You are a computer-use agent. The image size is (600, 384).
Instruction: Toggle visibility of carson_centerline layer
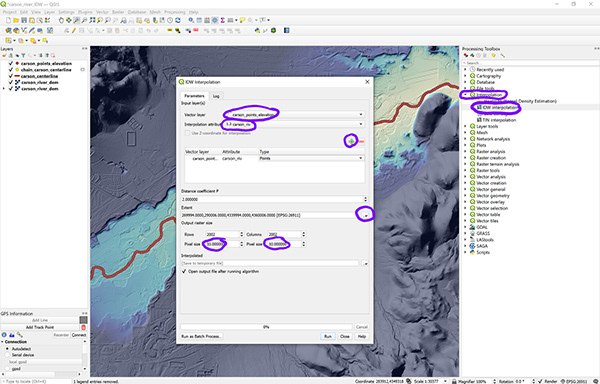point(11,76)
